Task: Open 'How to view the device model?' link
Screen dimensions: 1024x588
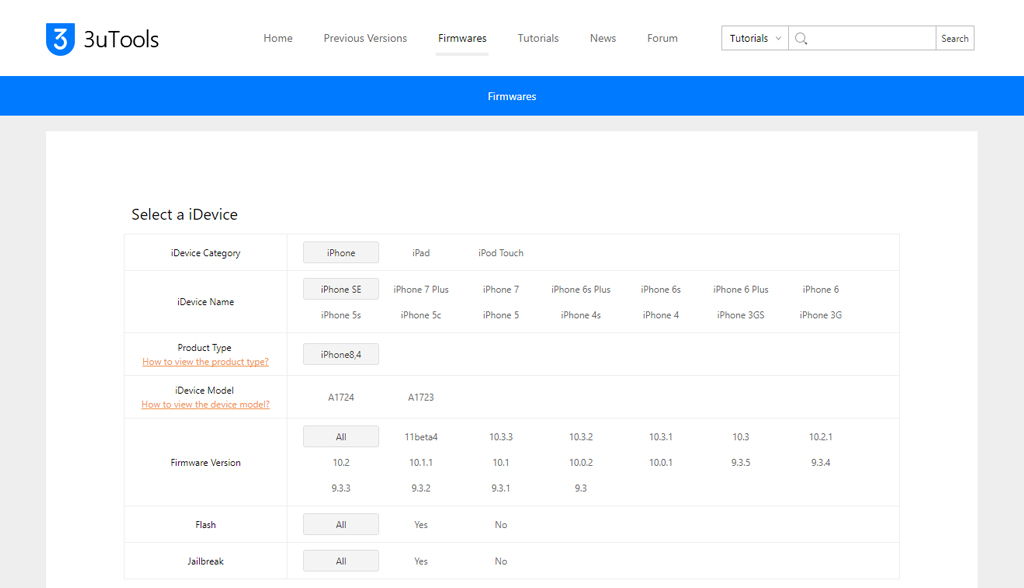Action: tap(205, 404)
